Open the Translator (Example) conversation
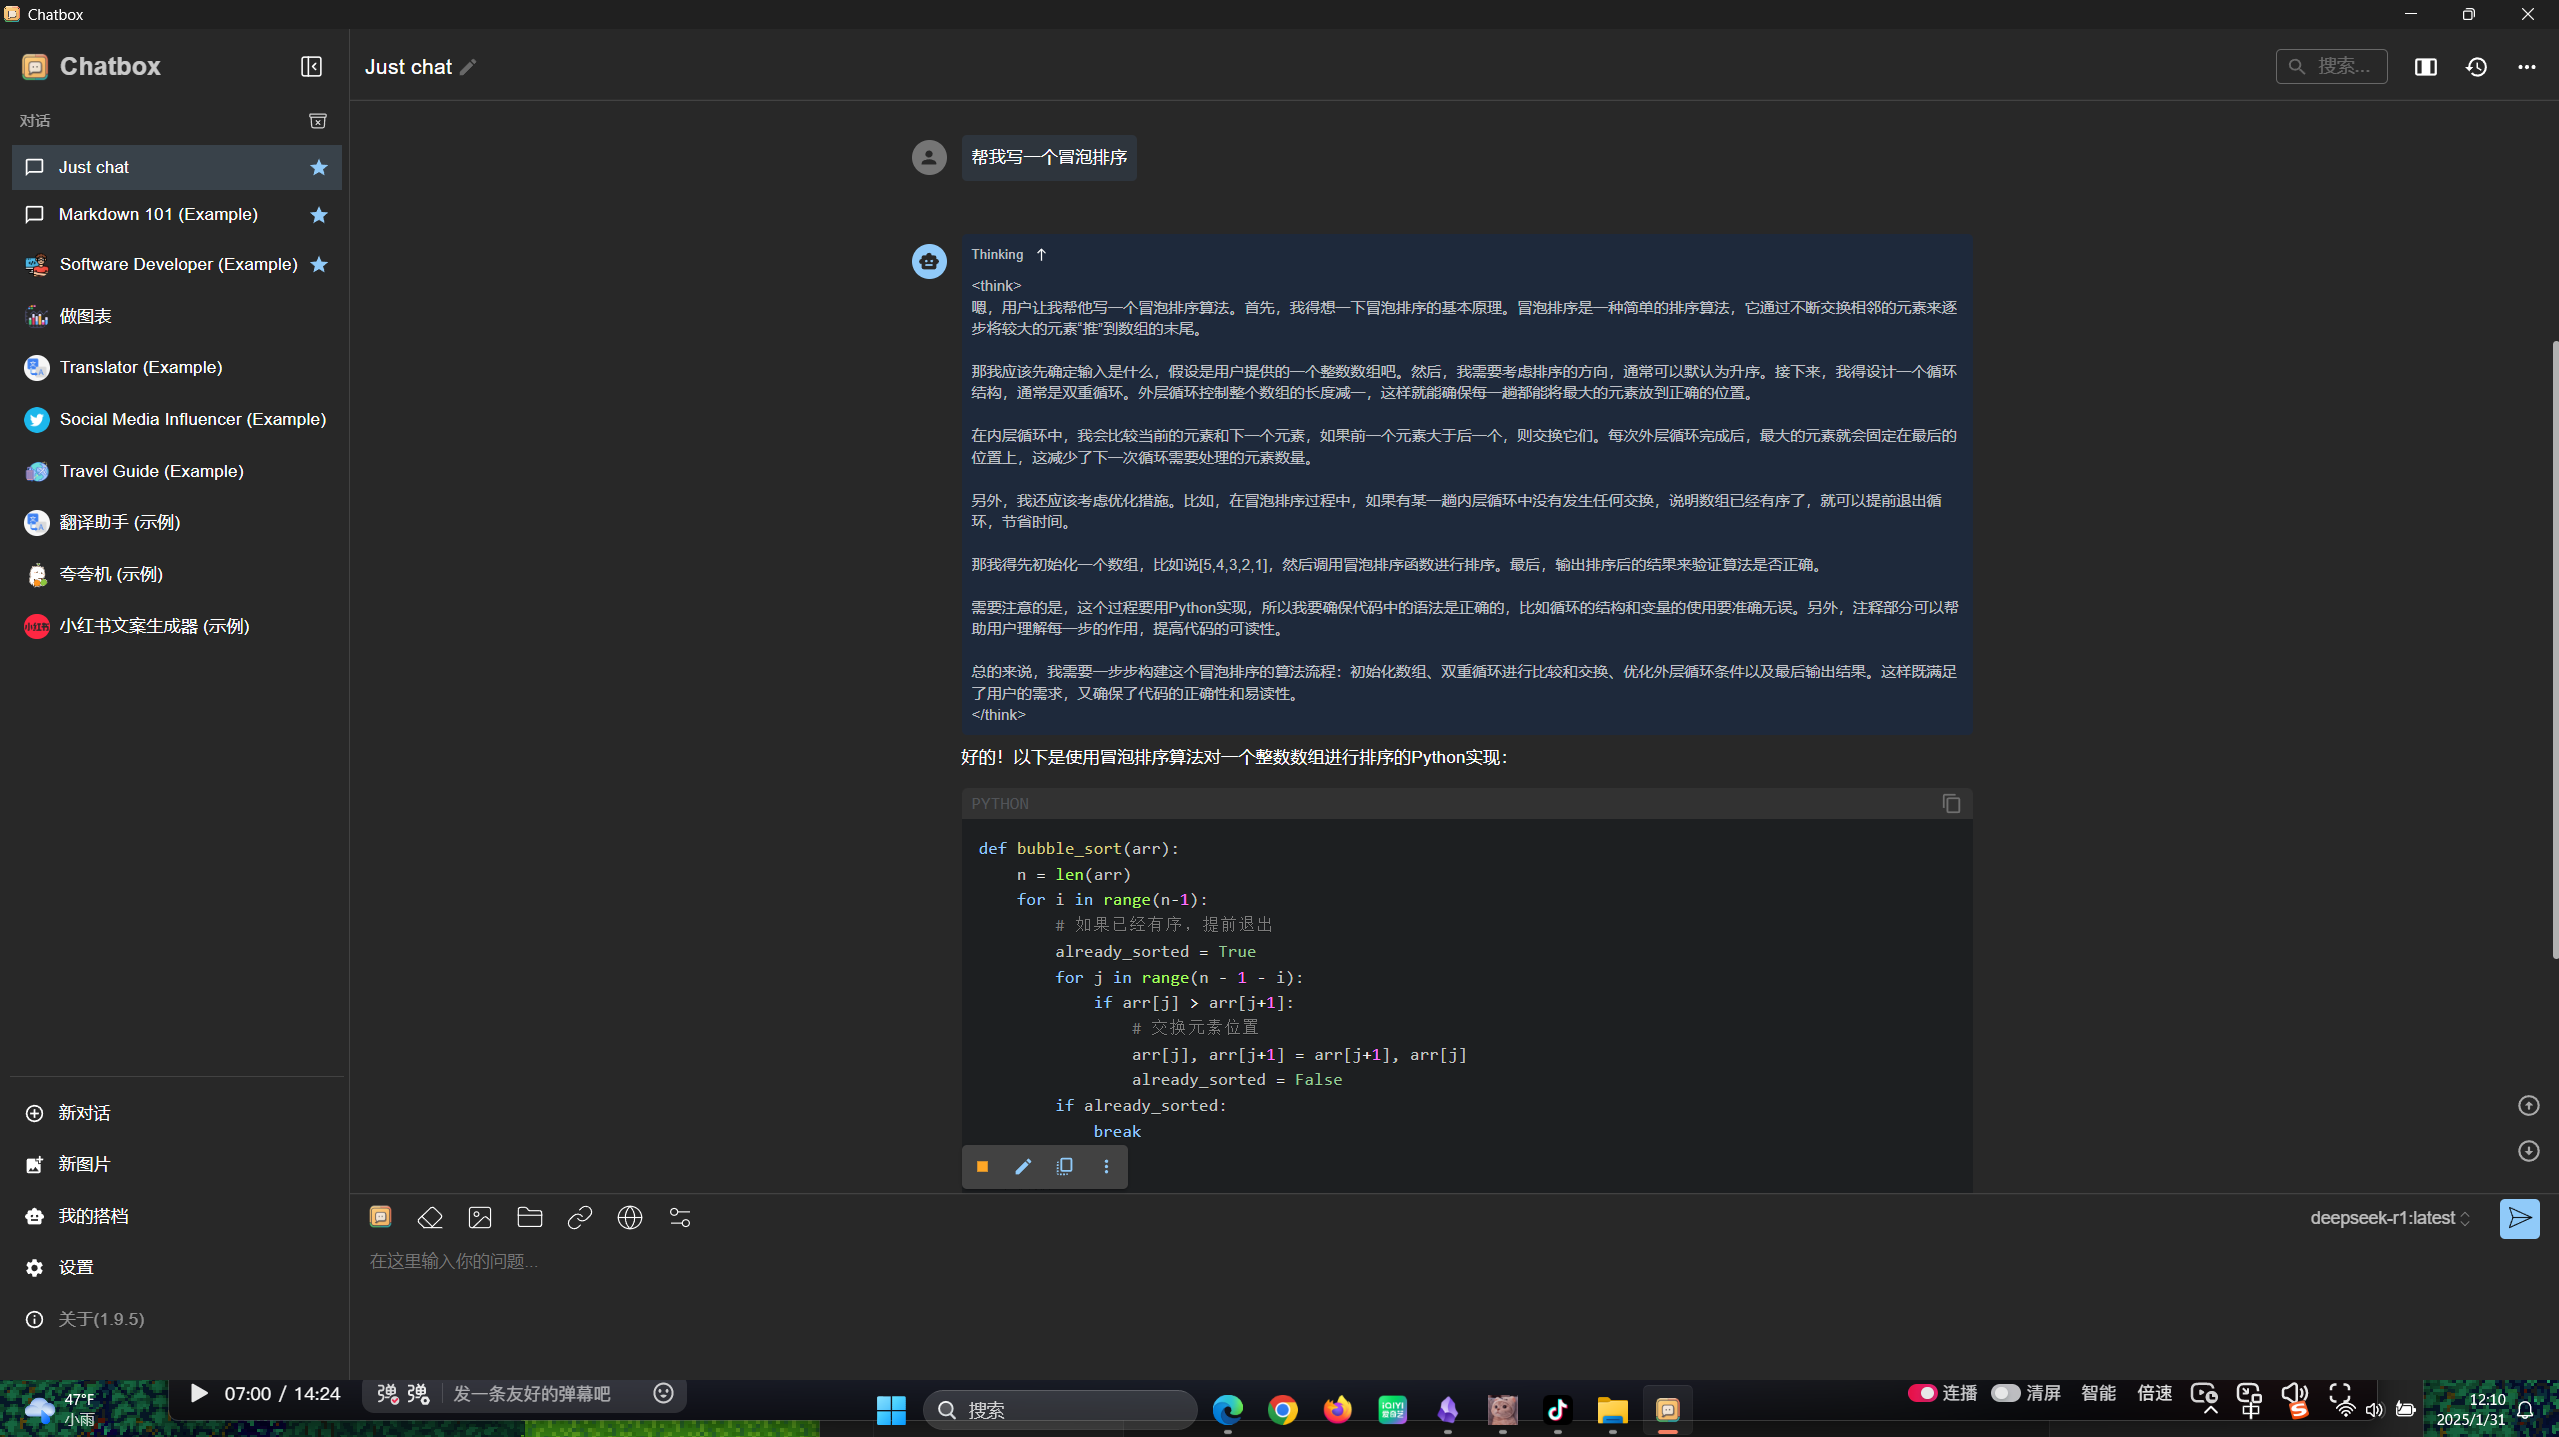The image size is (2559, 1437). (141, 367)
